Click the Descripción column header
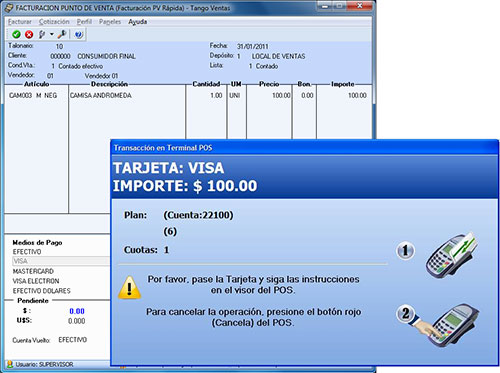 [x=109, y=84]
